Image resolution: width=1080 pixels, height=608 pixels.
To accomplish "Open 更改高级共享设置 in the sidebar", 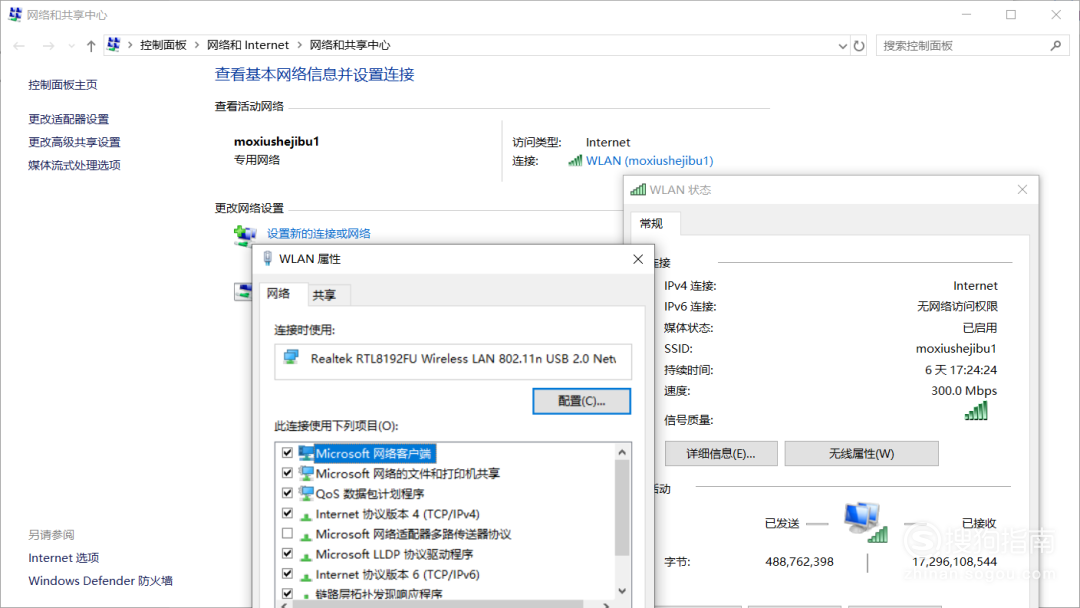I will click(x=74, y=142).
